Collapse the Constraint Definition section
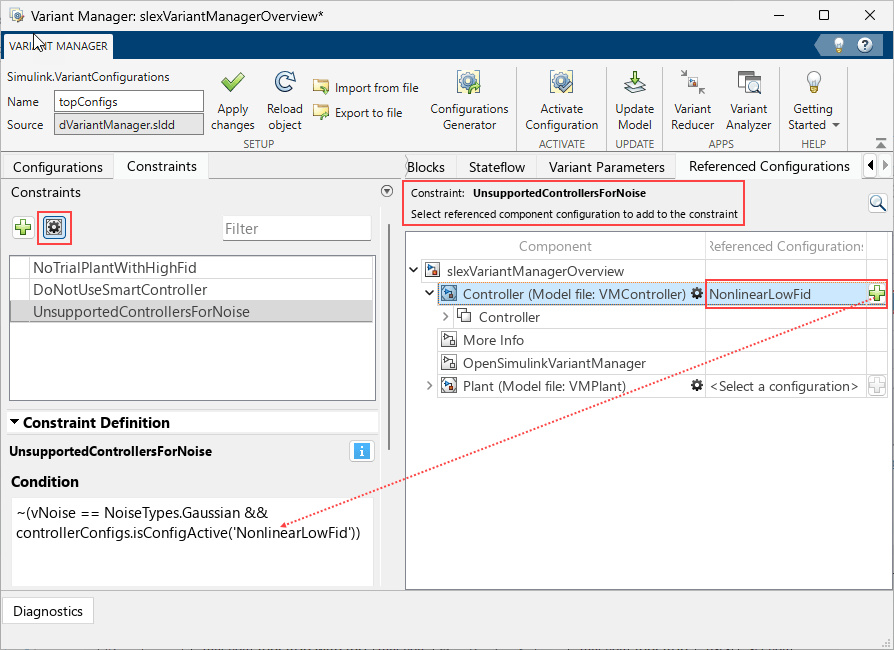 15,422
